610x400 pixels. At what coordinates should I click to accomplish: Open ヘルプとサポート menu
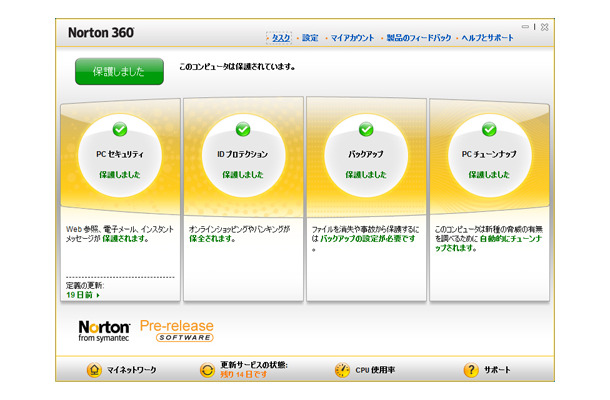487,38
